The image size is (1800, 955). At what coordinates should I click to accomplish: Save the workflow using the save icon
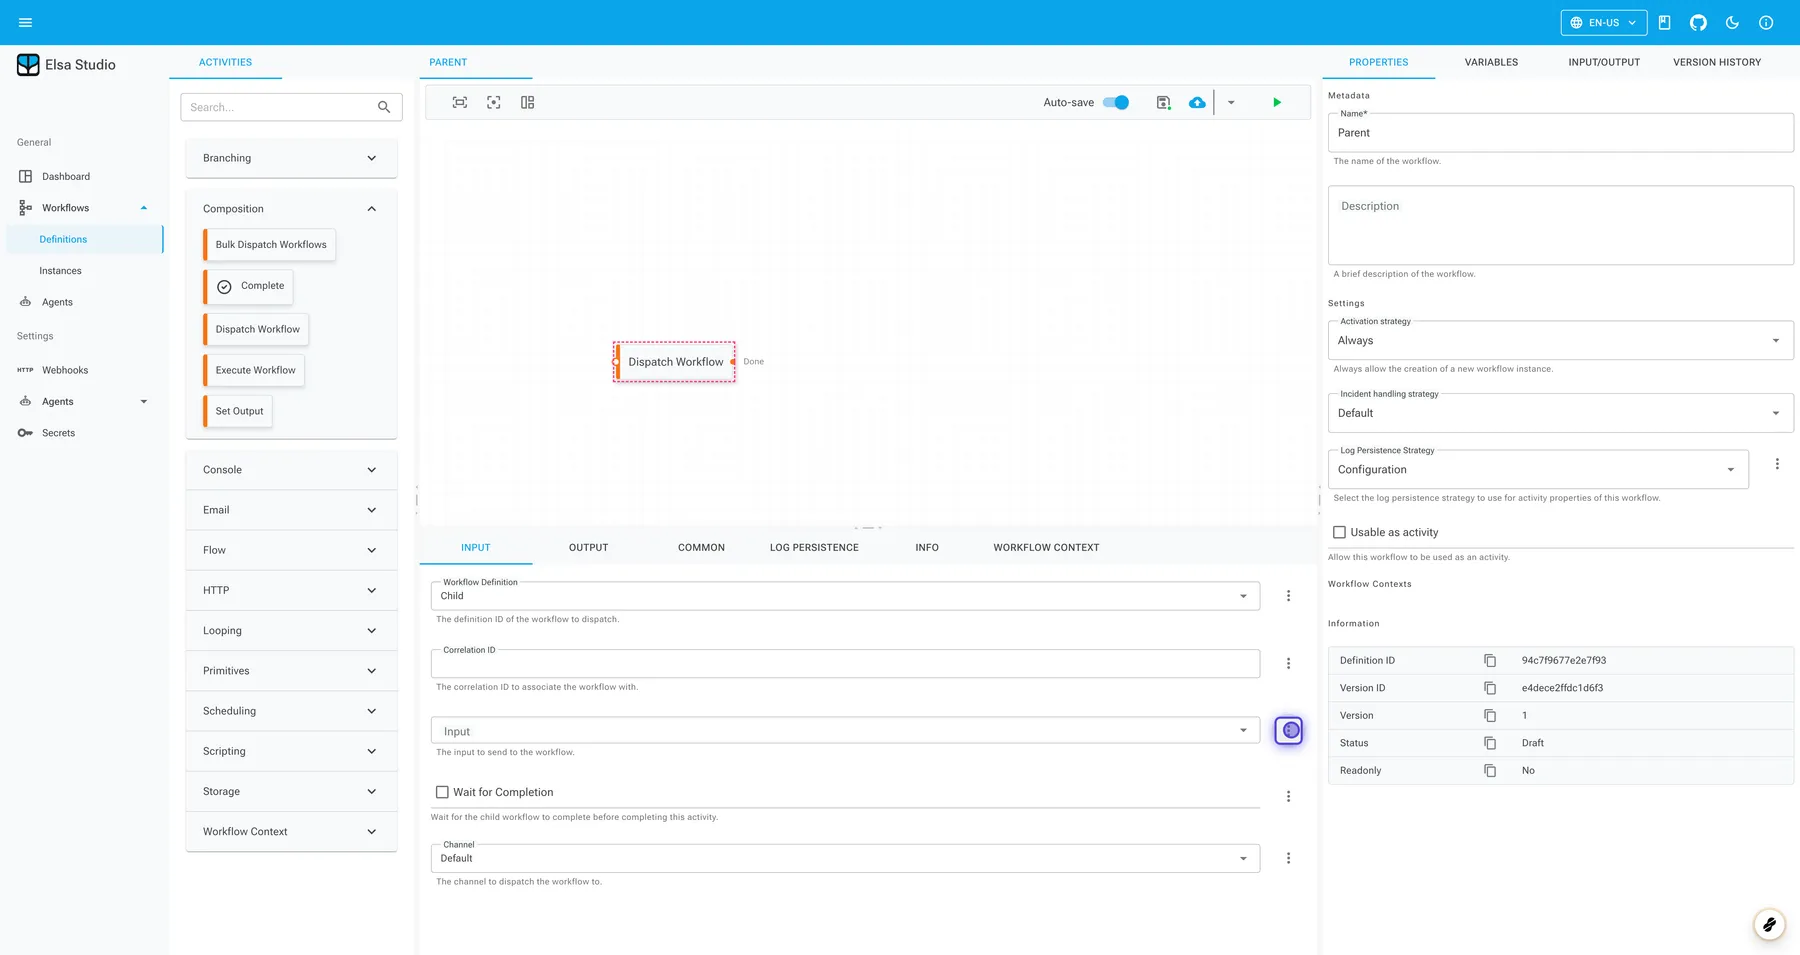tap(1163, 102)
